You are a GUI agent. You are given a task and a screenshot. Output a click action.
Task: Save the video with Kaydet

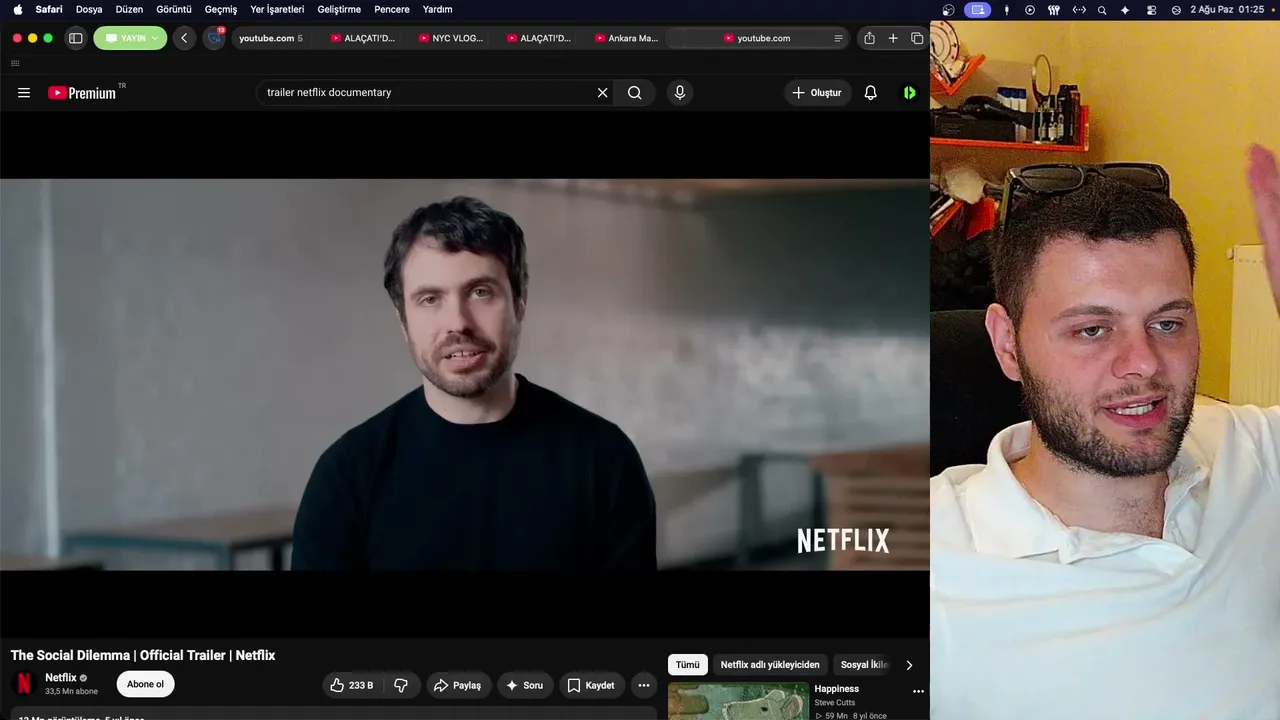(592, 685)
